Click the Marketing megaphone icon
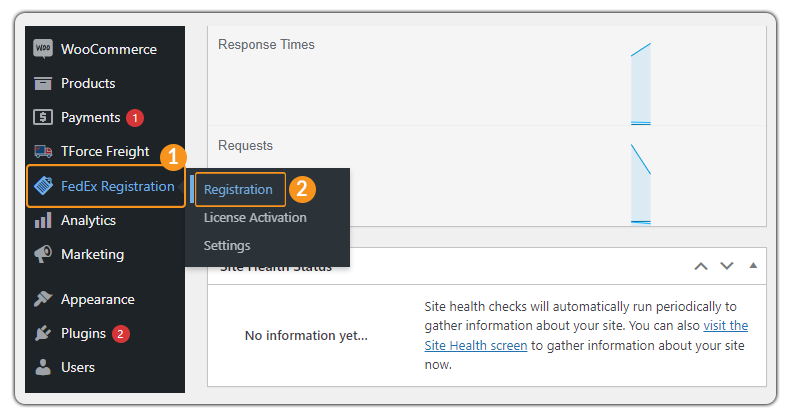 coord(43,254)
